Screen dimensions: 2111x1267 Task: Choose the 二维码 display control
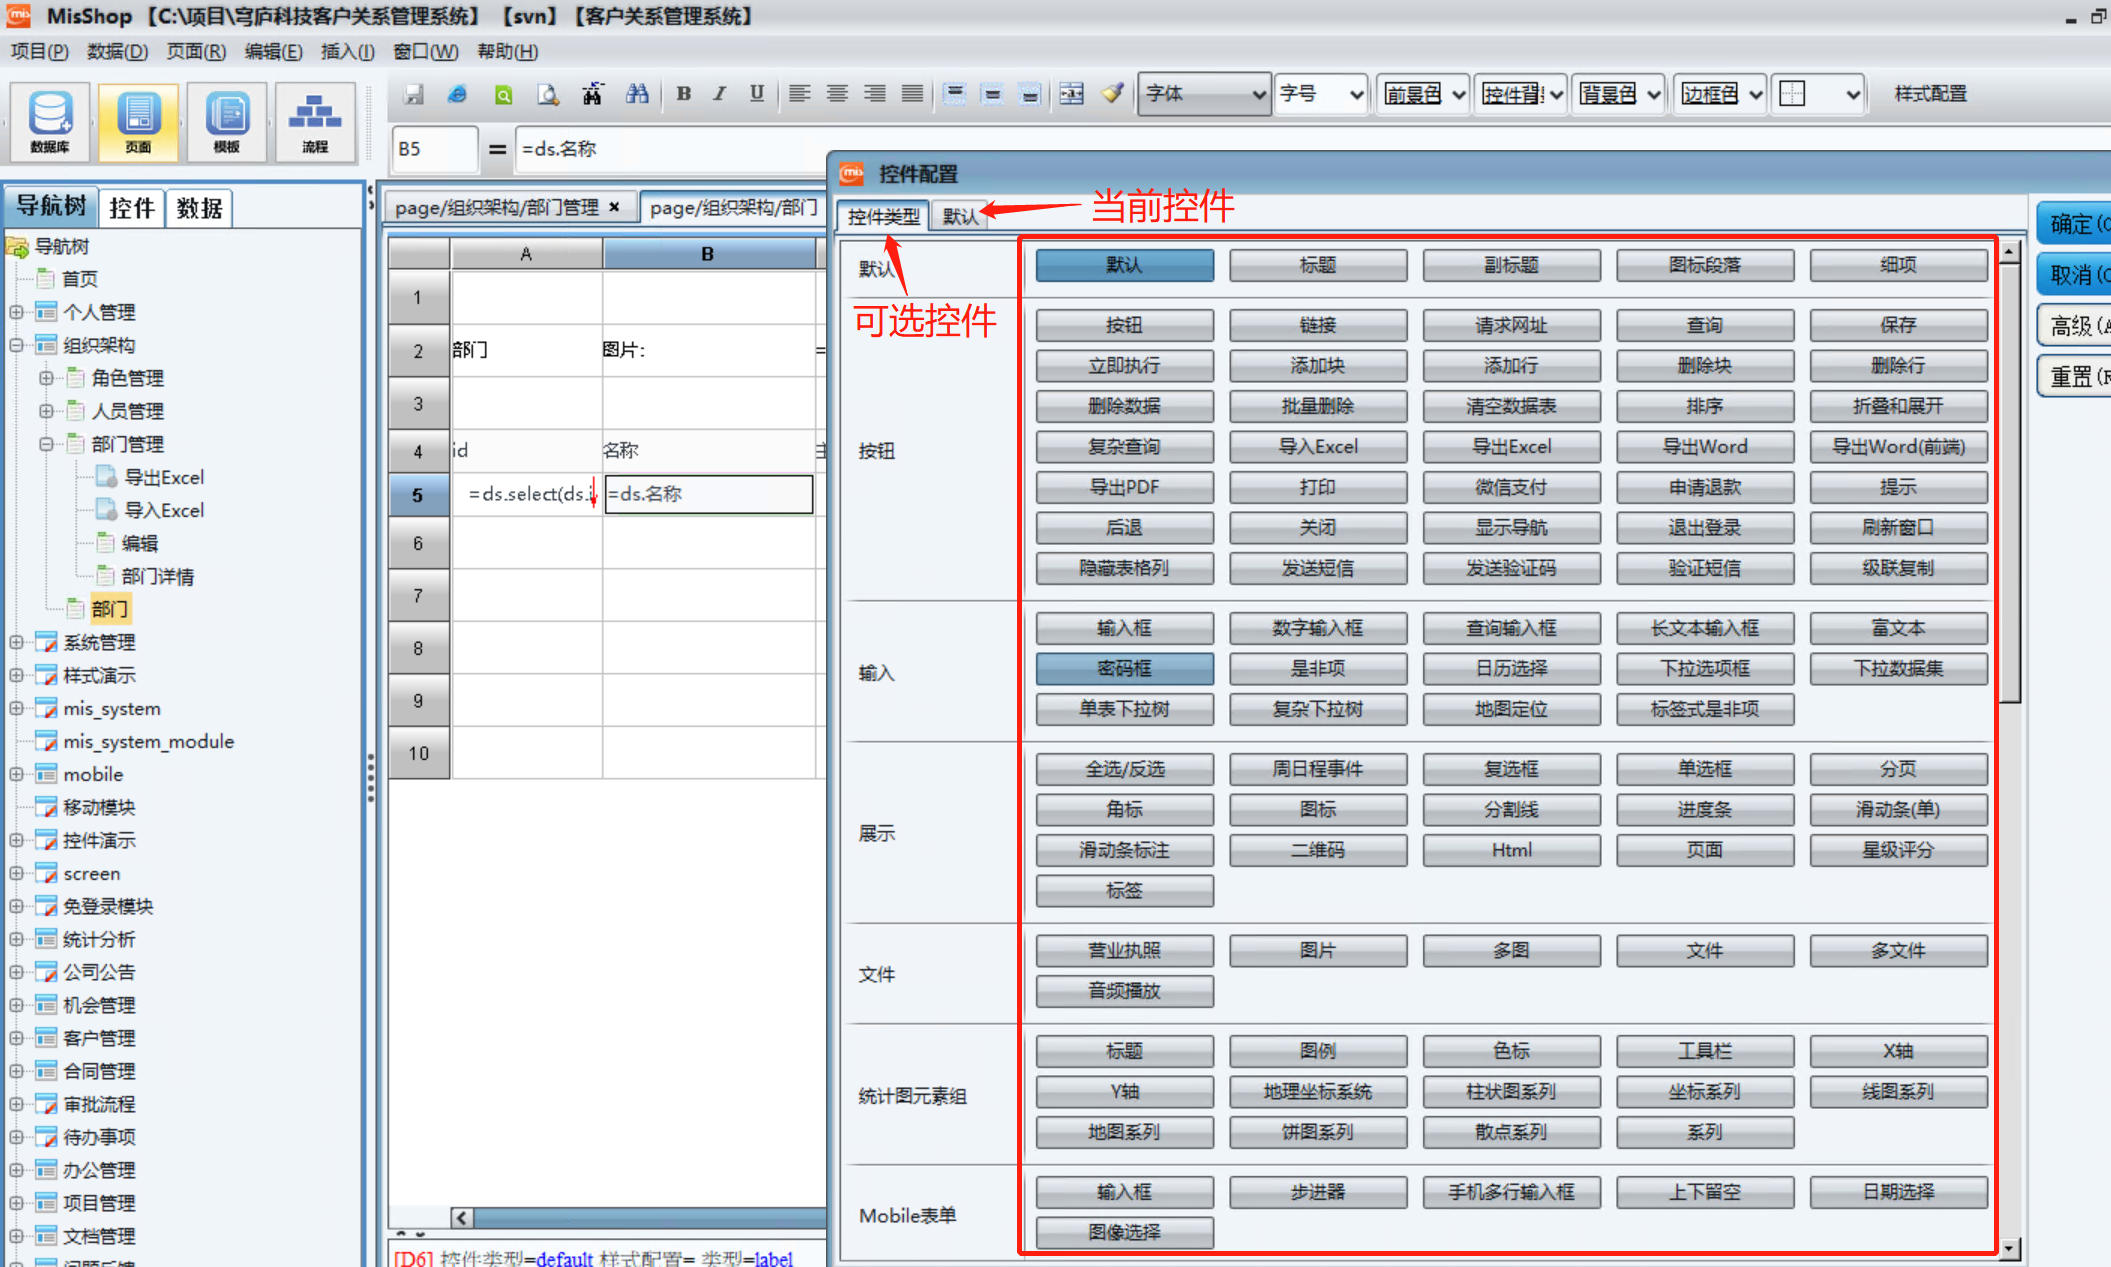1318,850
